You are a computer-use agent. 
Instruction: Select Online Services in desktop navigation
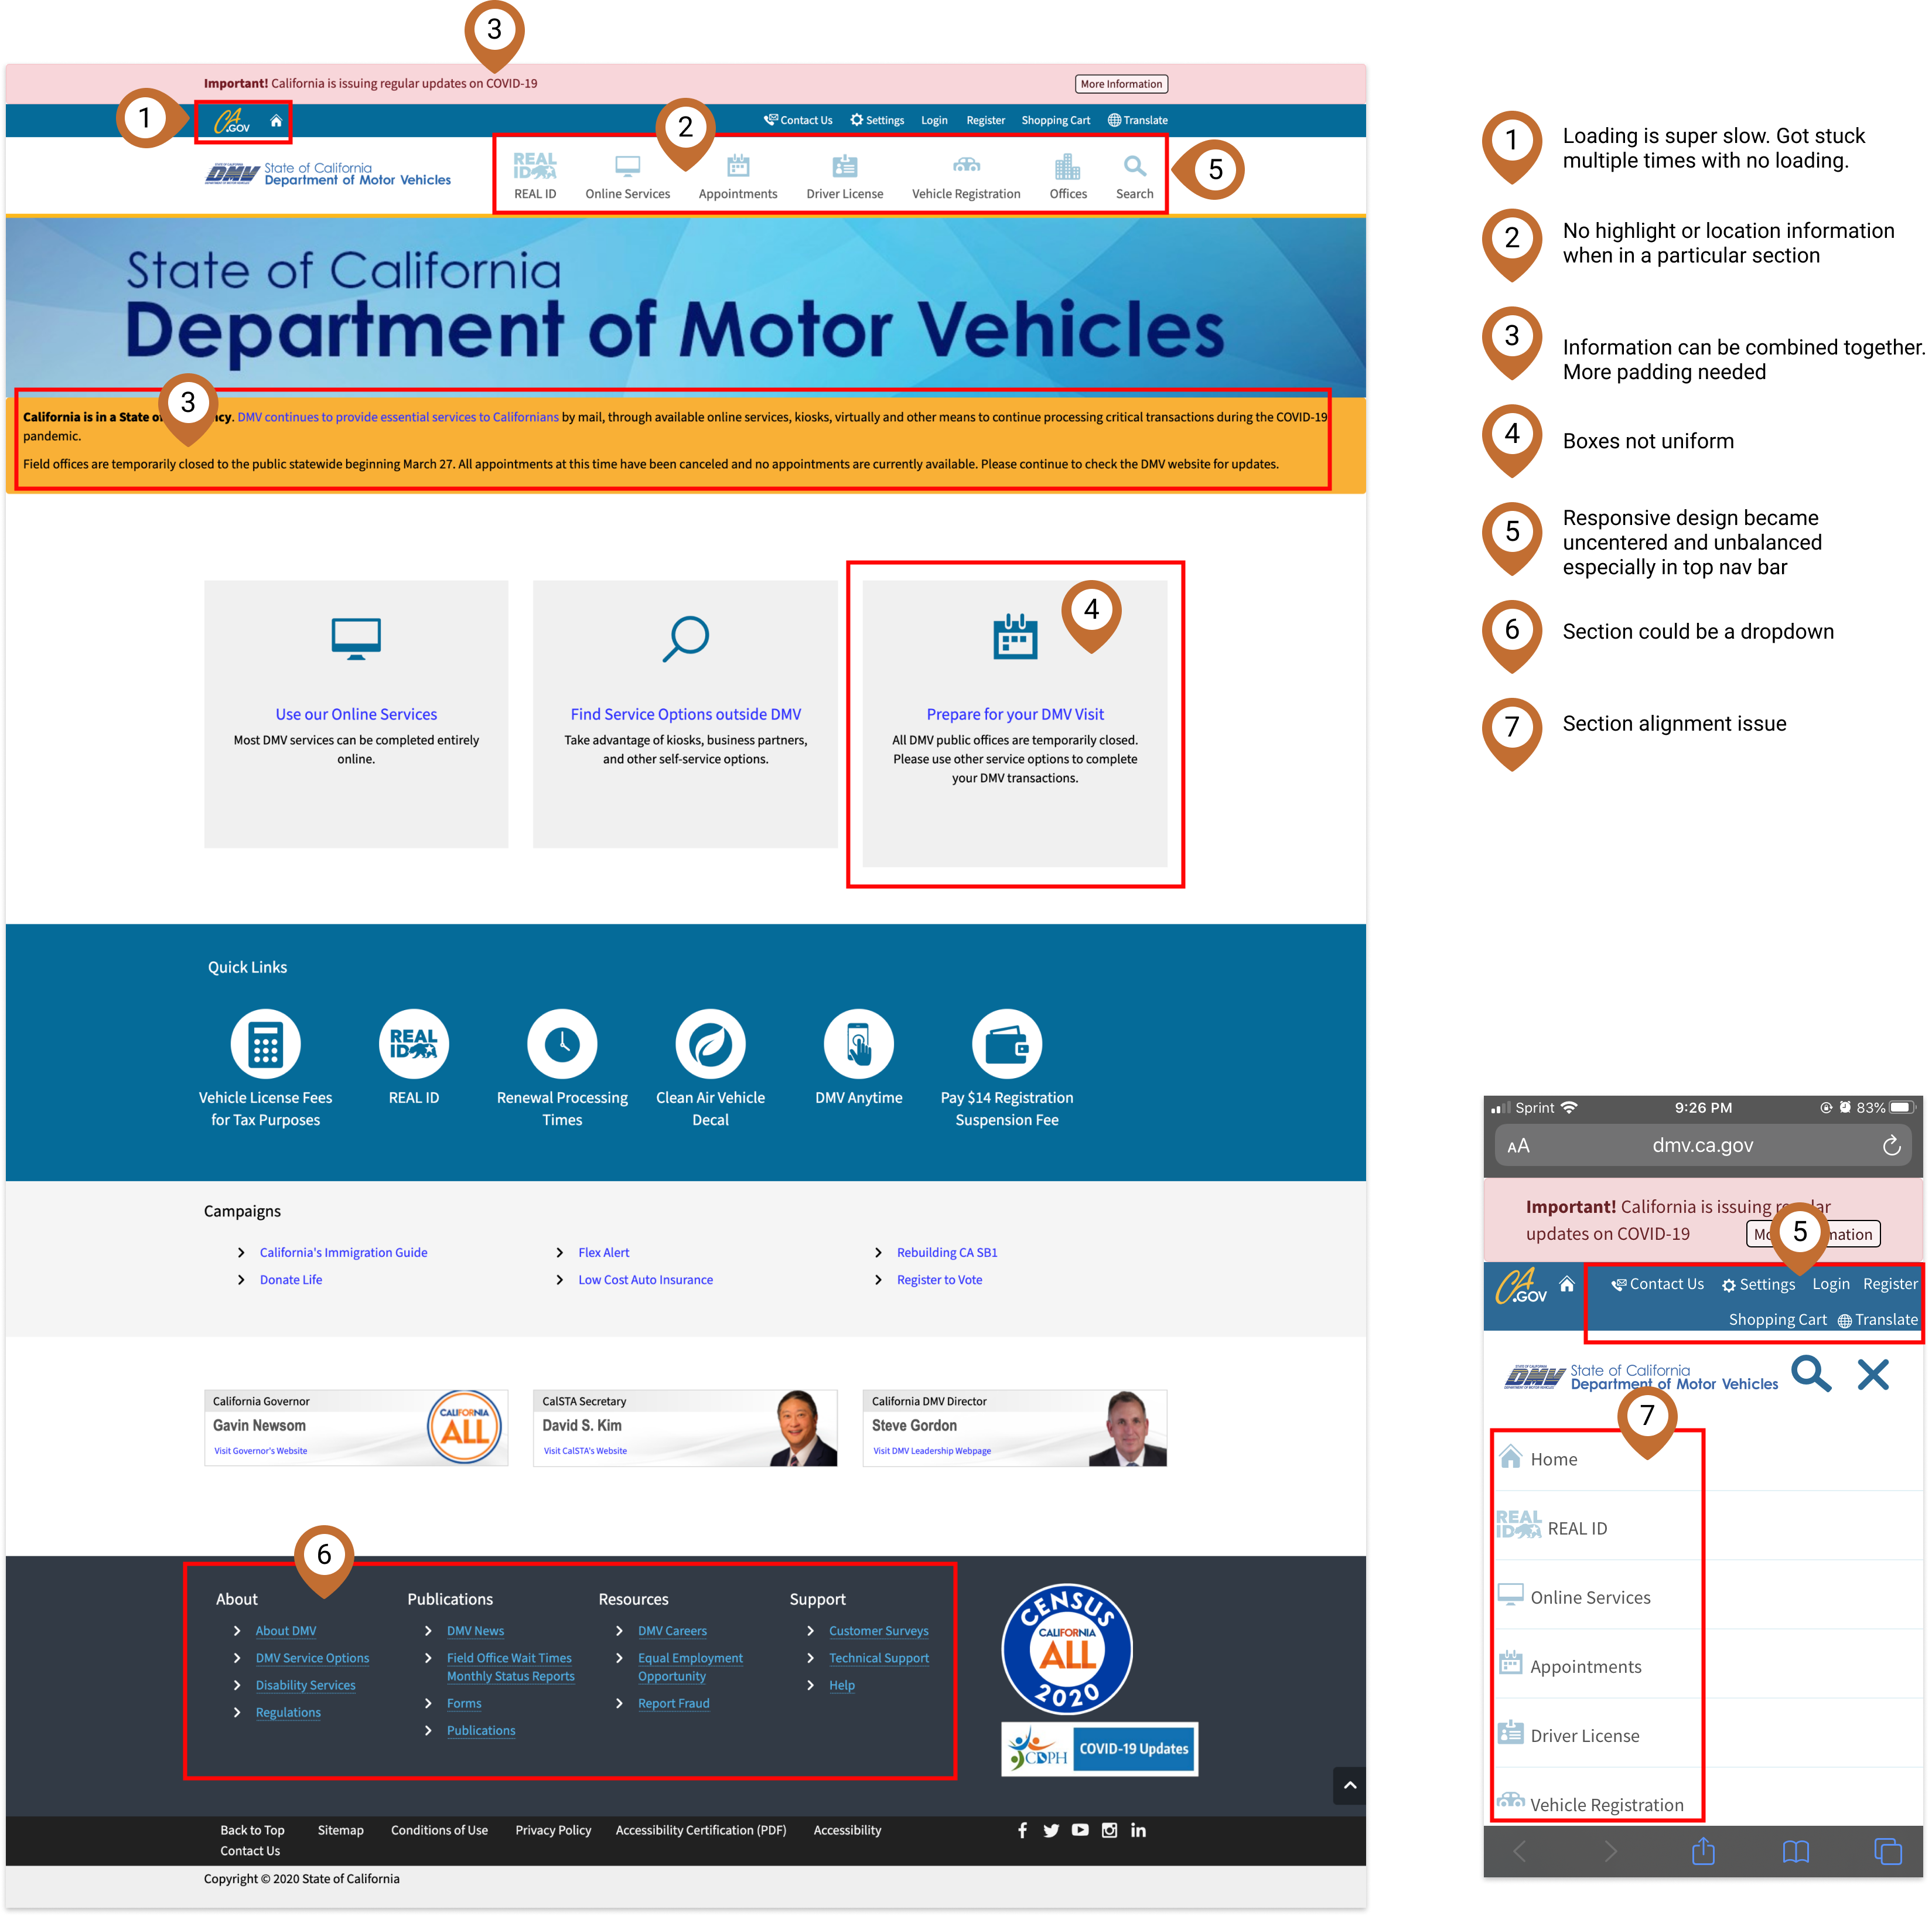coord(627,176)
